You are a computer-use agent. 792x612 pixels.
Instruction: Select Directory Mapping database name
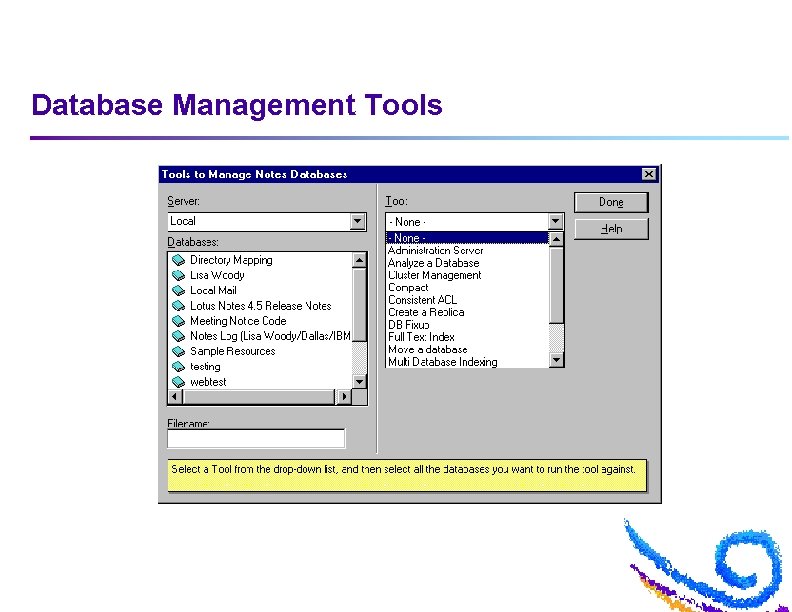point(231,260)
